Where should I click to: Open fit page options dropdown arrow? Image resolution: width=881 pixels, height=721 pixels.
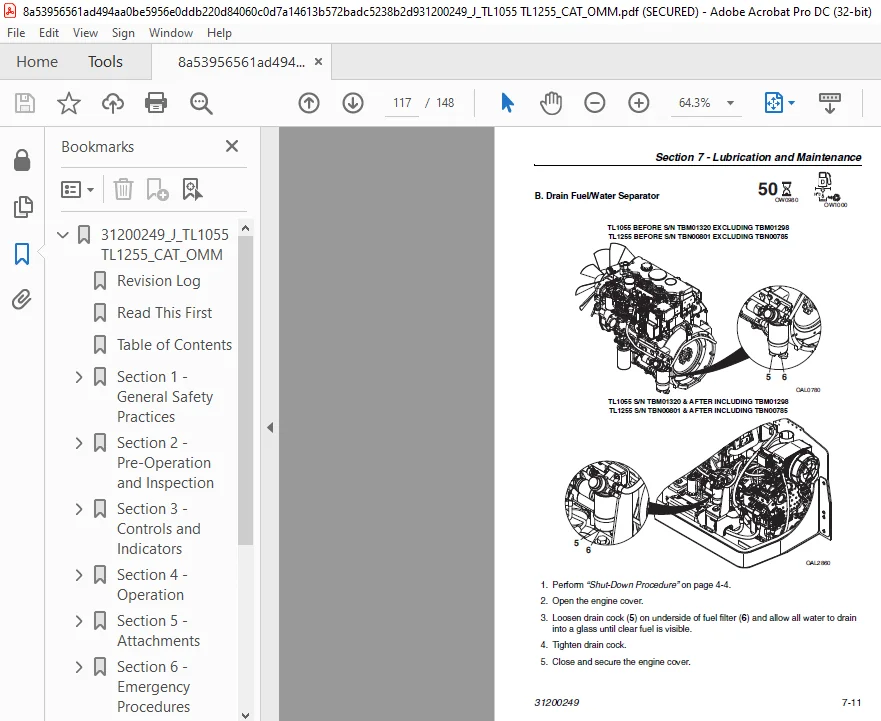coord(792,103)
